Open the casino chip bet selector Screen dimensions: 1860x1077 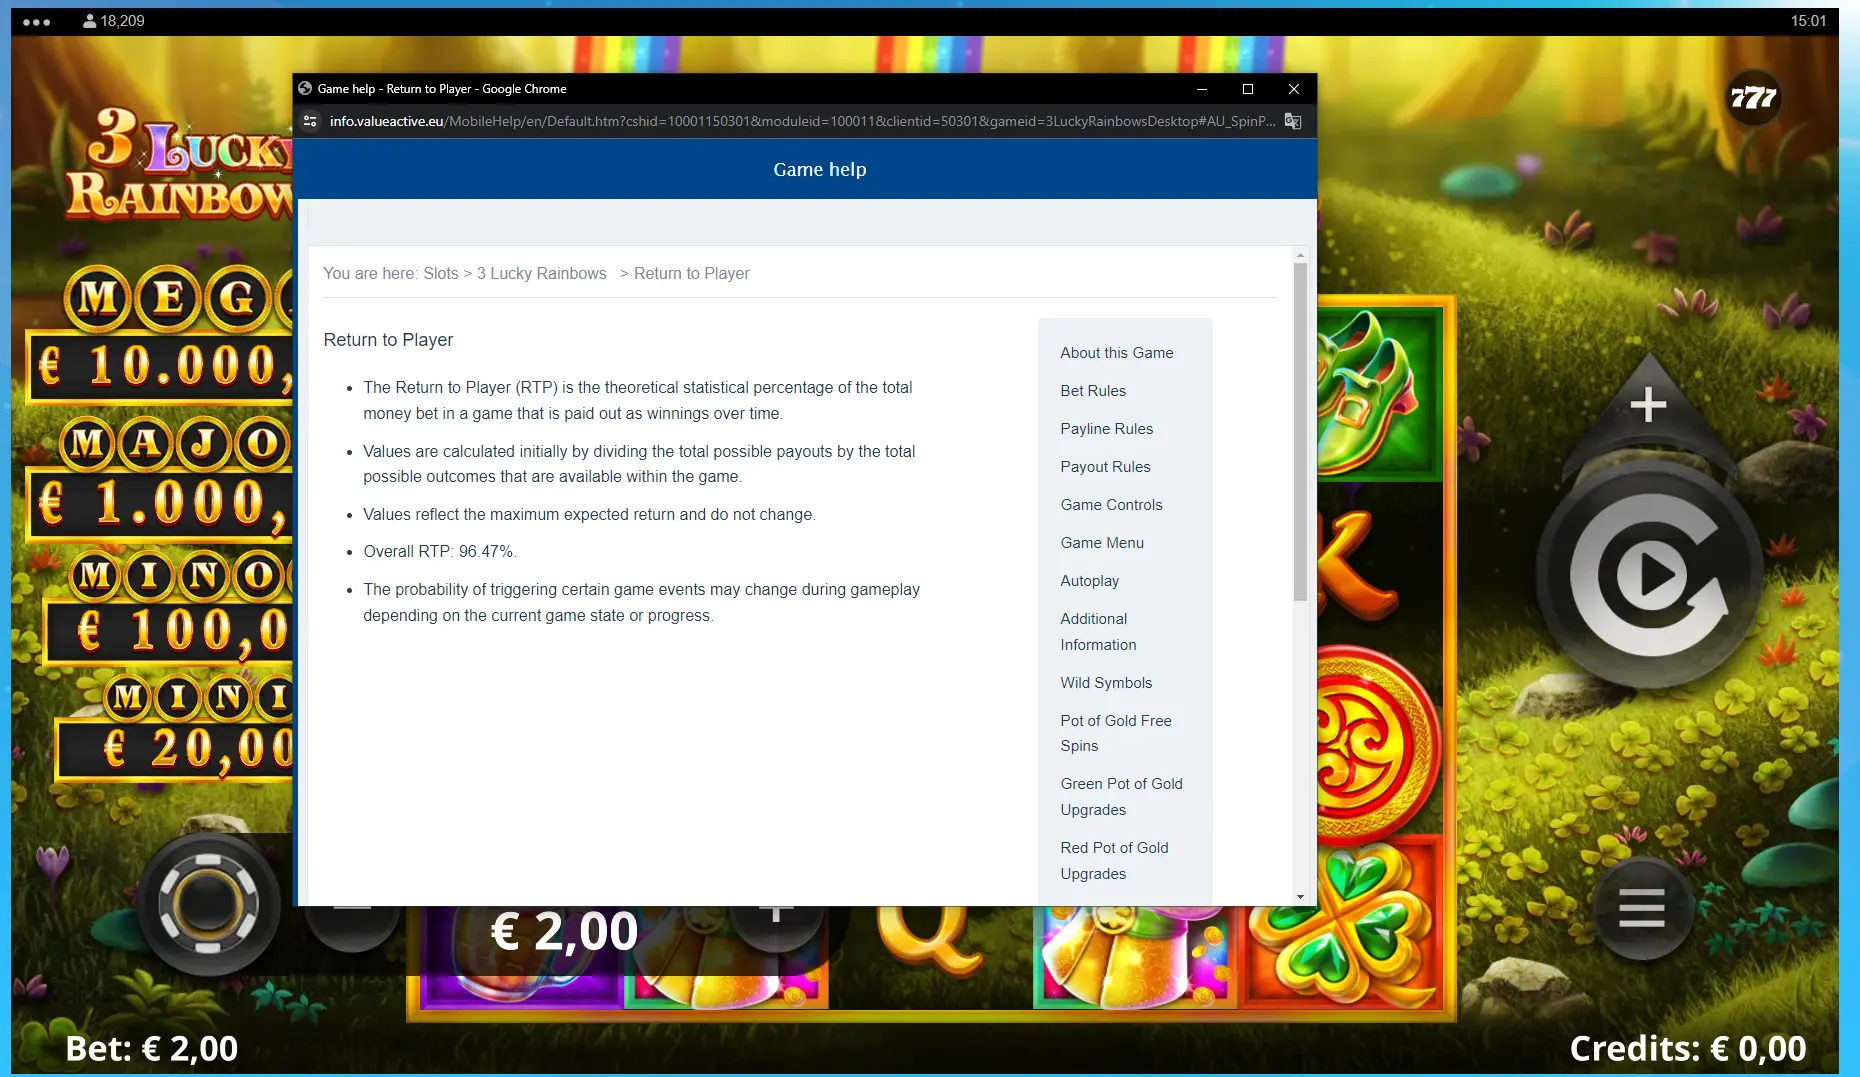(x=208, y=903)
